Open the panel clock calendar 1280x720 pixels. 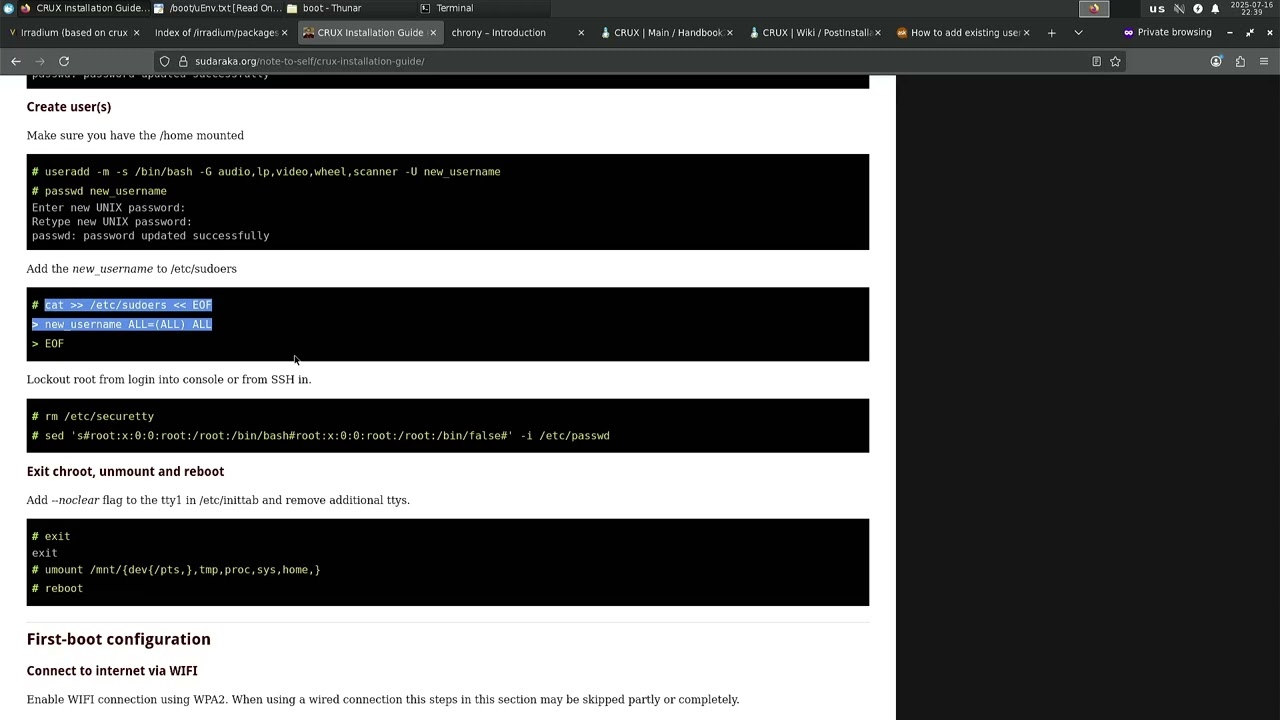(1252, 8)
